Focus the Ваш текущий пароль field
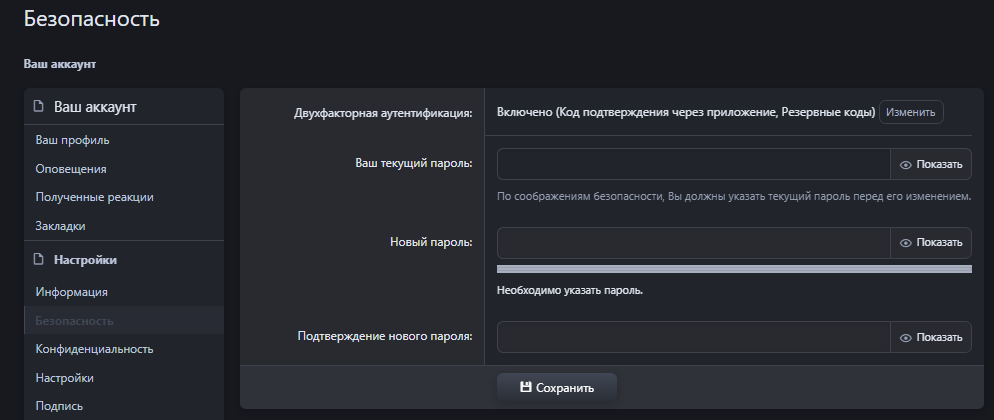This screenshot has width=994, height=420. (x=693, y=165)
